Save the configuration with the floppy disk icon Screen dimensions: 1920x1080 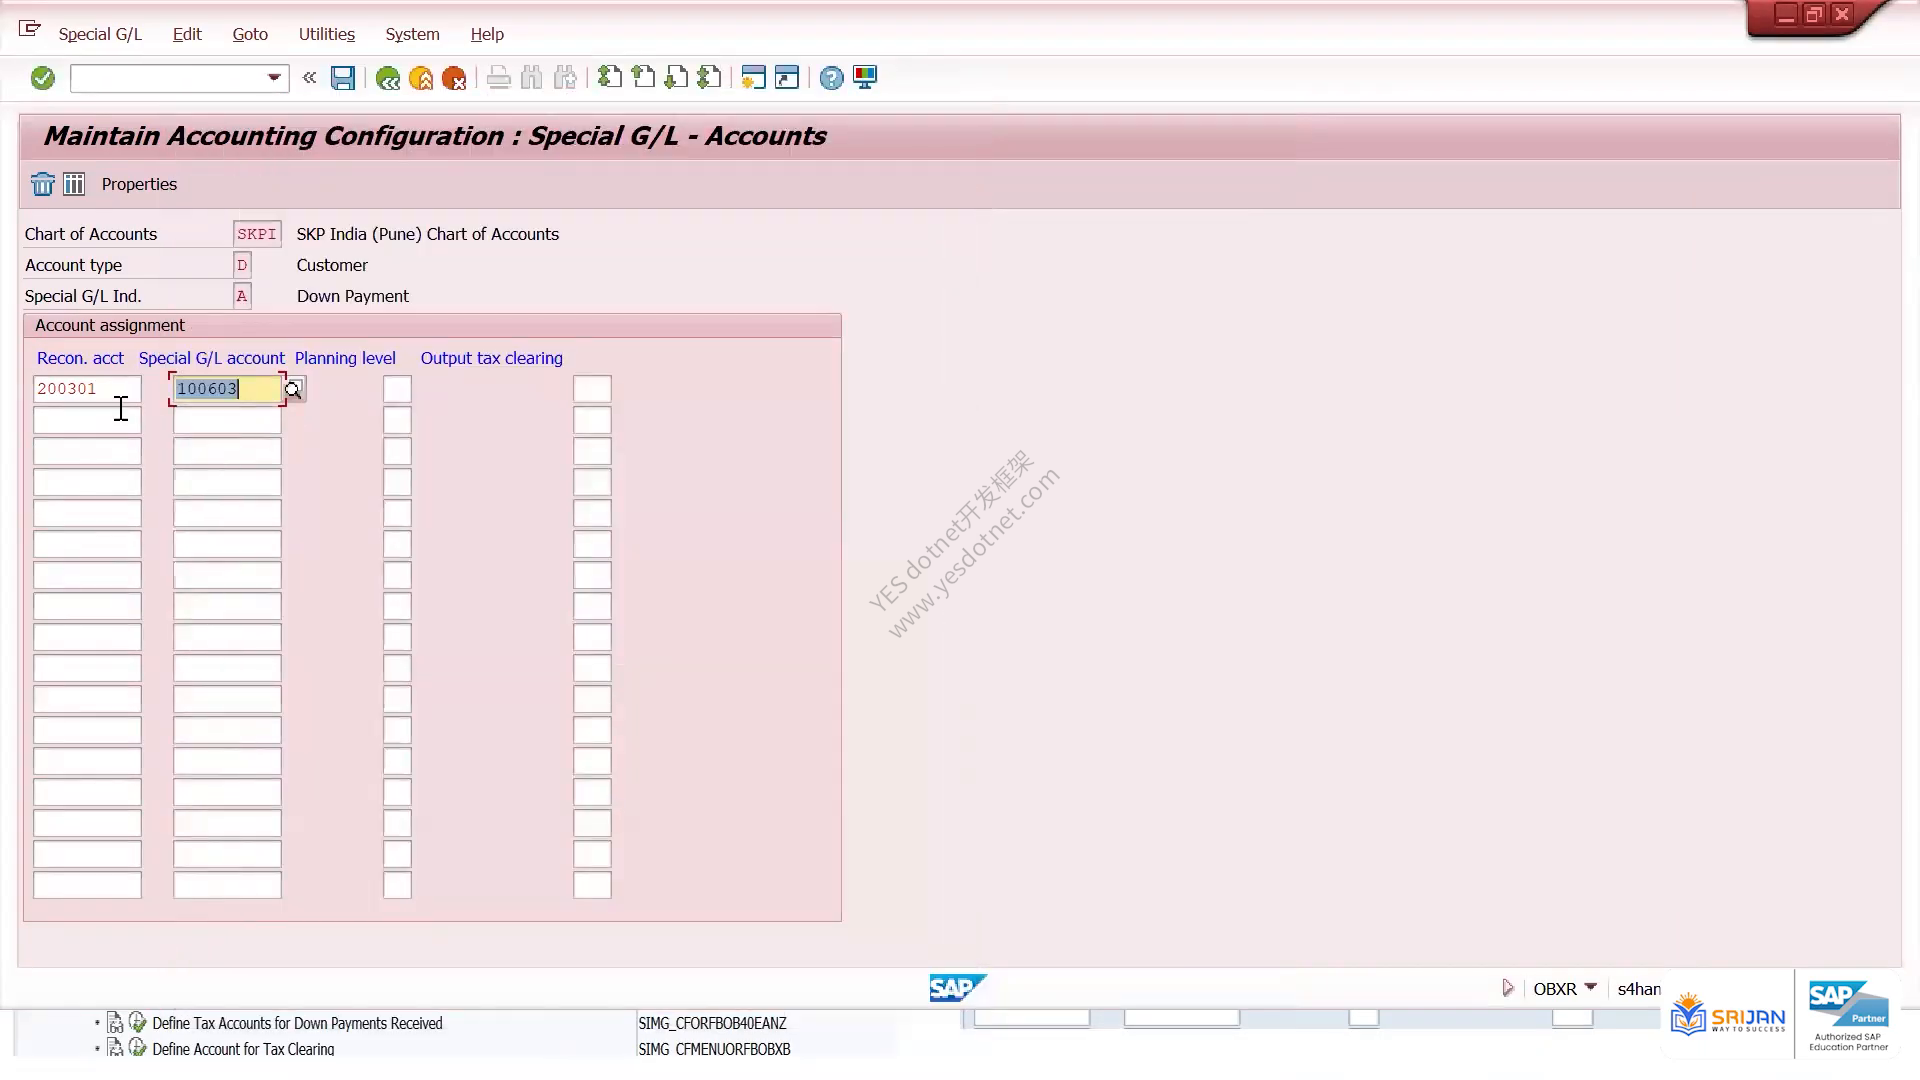(x=343, y=78)
